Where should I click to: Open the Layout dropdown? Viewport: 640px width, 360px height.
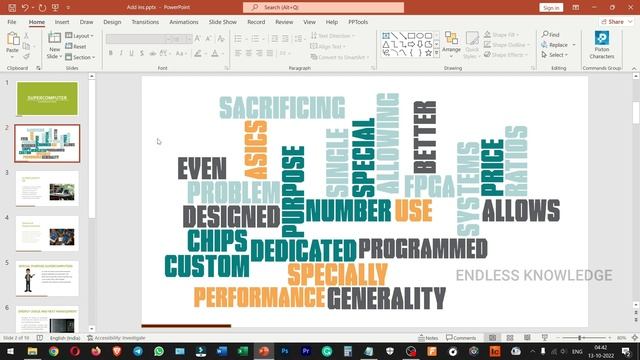pyautogui.click(x=80, y=36)
